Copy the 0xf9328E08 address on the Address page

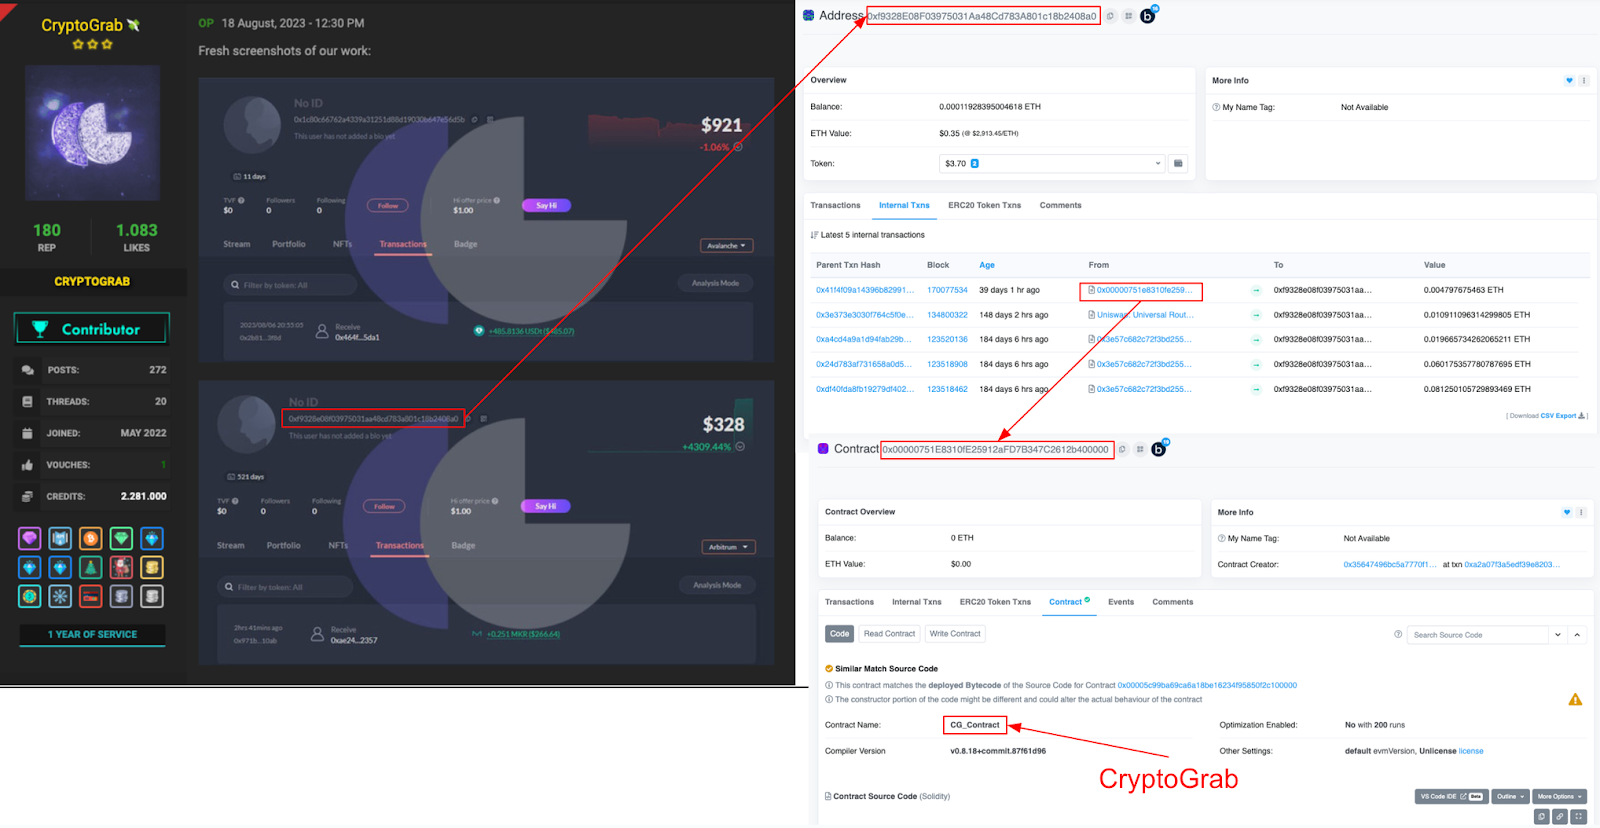point(1110,16)
